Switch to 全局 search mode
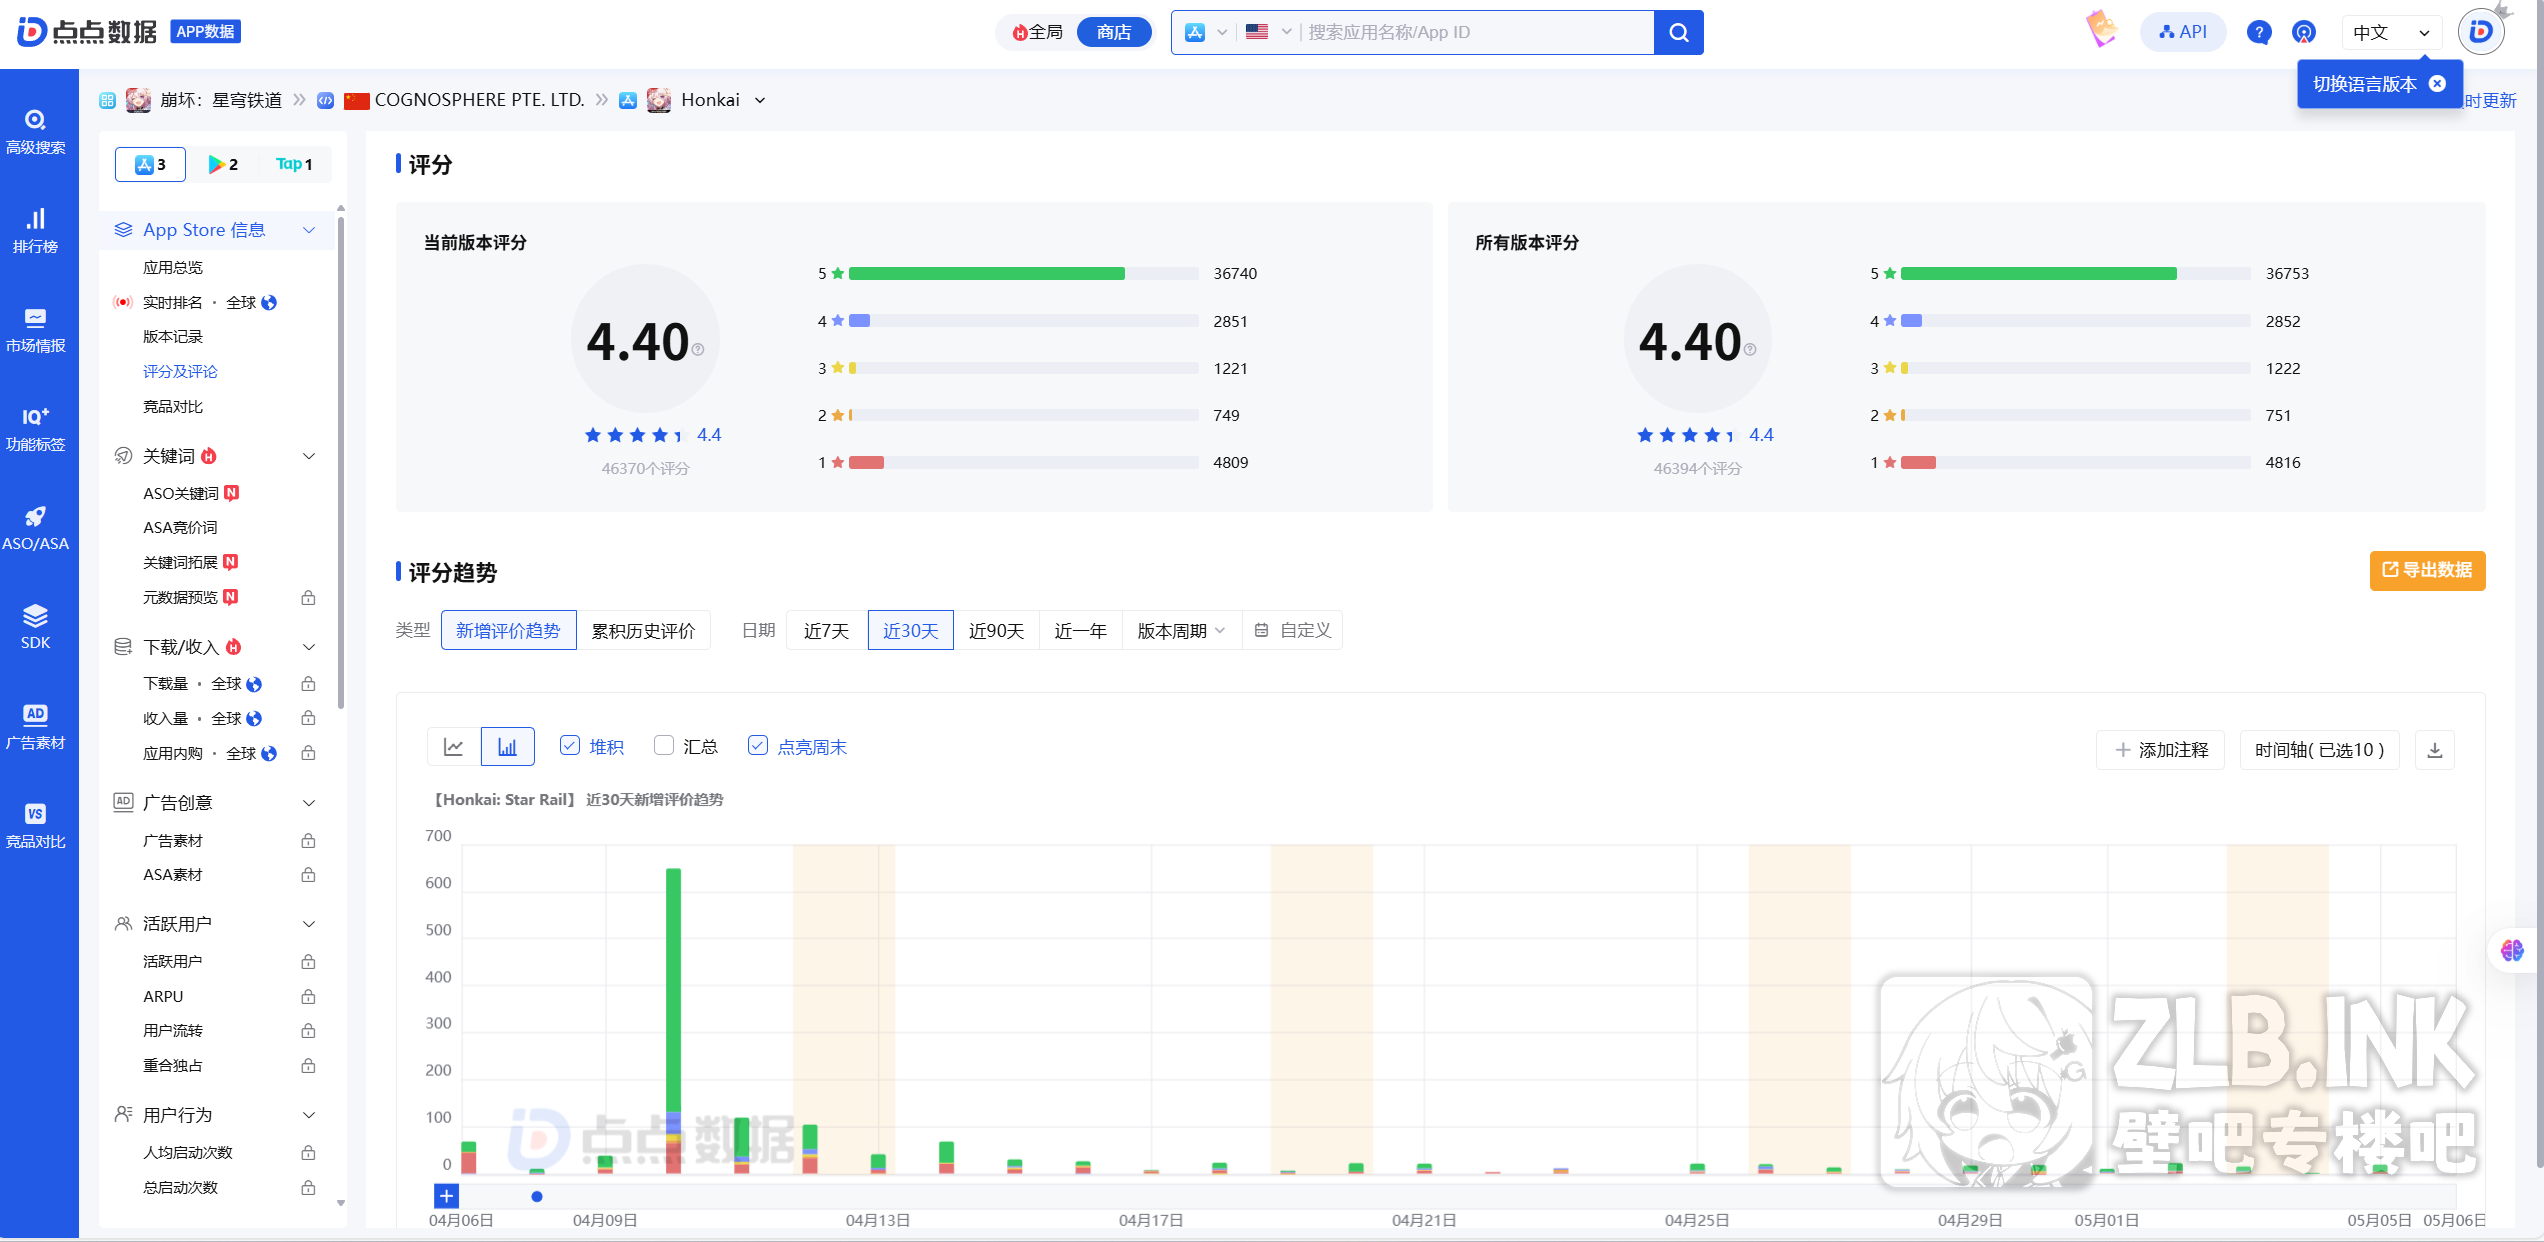Image resolution: width=2544 pixels, height=1242 pixels. click(x=1036, y=32)
